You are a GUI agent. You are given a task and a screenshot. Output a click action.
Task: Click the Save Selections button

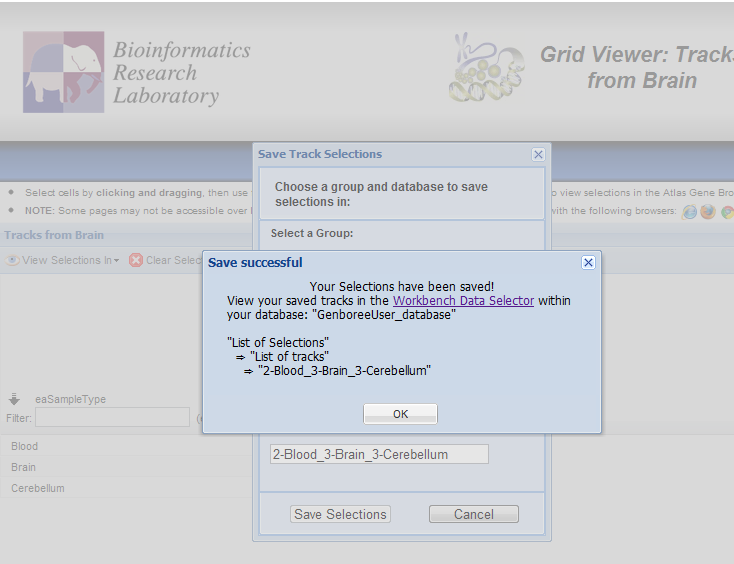(x=340, y=514)
